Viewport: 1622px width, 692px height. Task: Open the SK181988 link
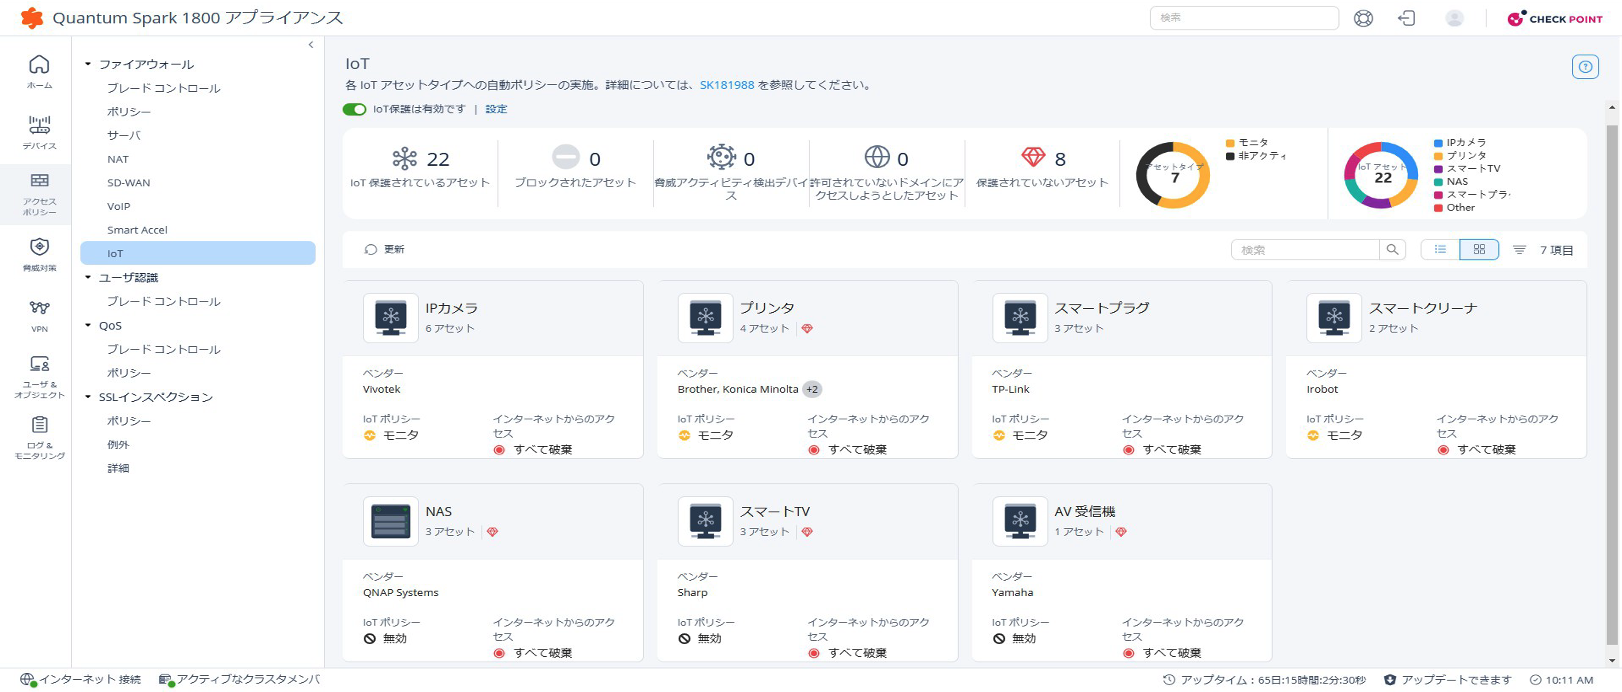click(x=727, y=85)
